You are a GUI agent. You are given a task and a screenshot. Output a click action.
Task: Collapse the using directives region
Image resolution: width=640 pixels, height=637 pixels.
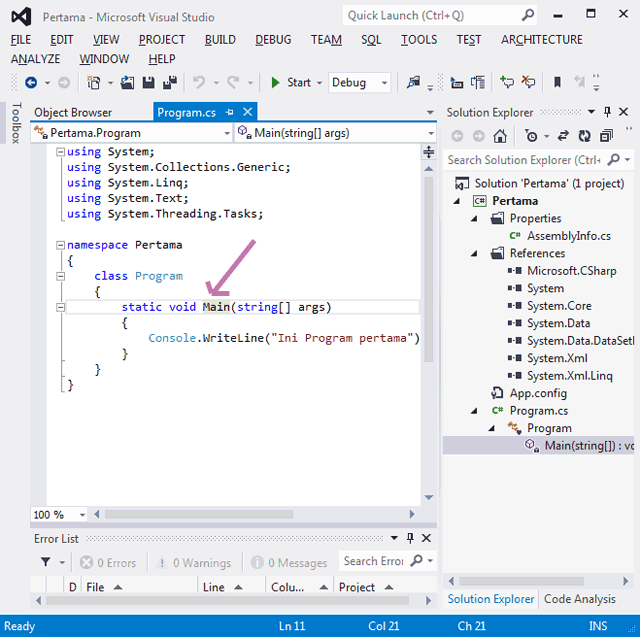click(60, 152)
